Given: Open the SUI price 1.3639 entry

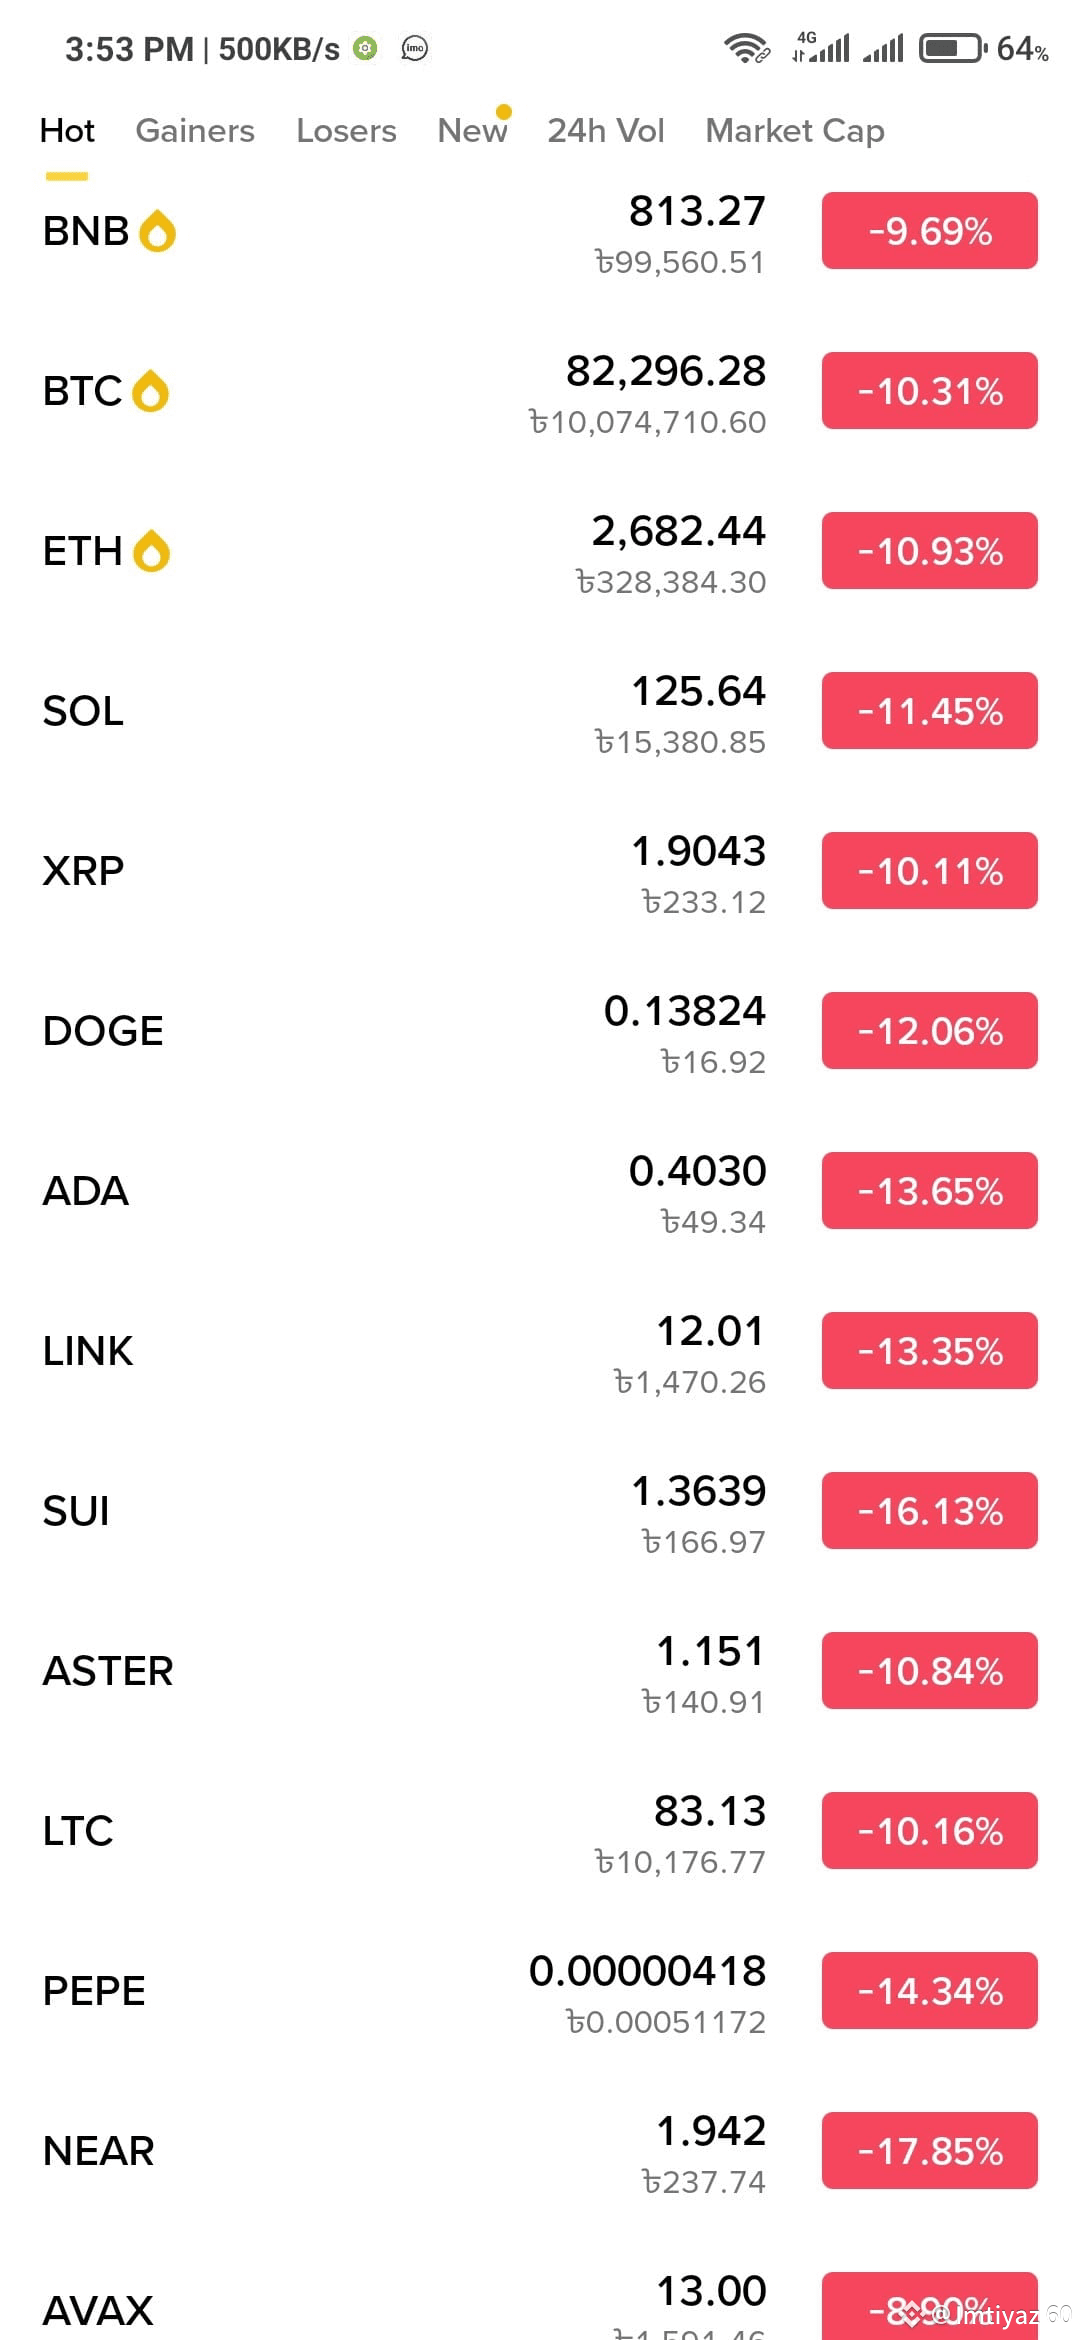Looking at the screenshot, I should coord(698,1491).
